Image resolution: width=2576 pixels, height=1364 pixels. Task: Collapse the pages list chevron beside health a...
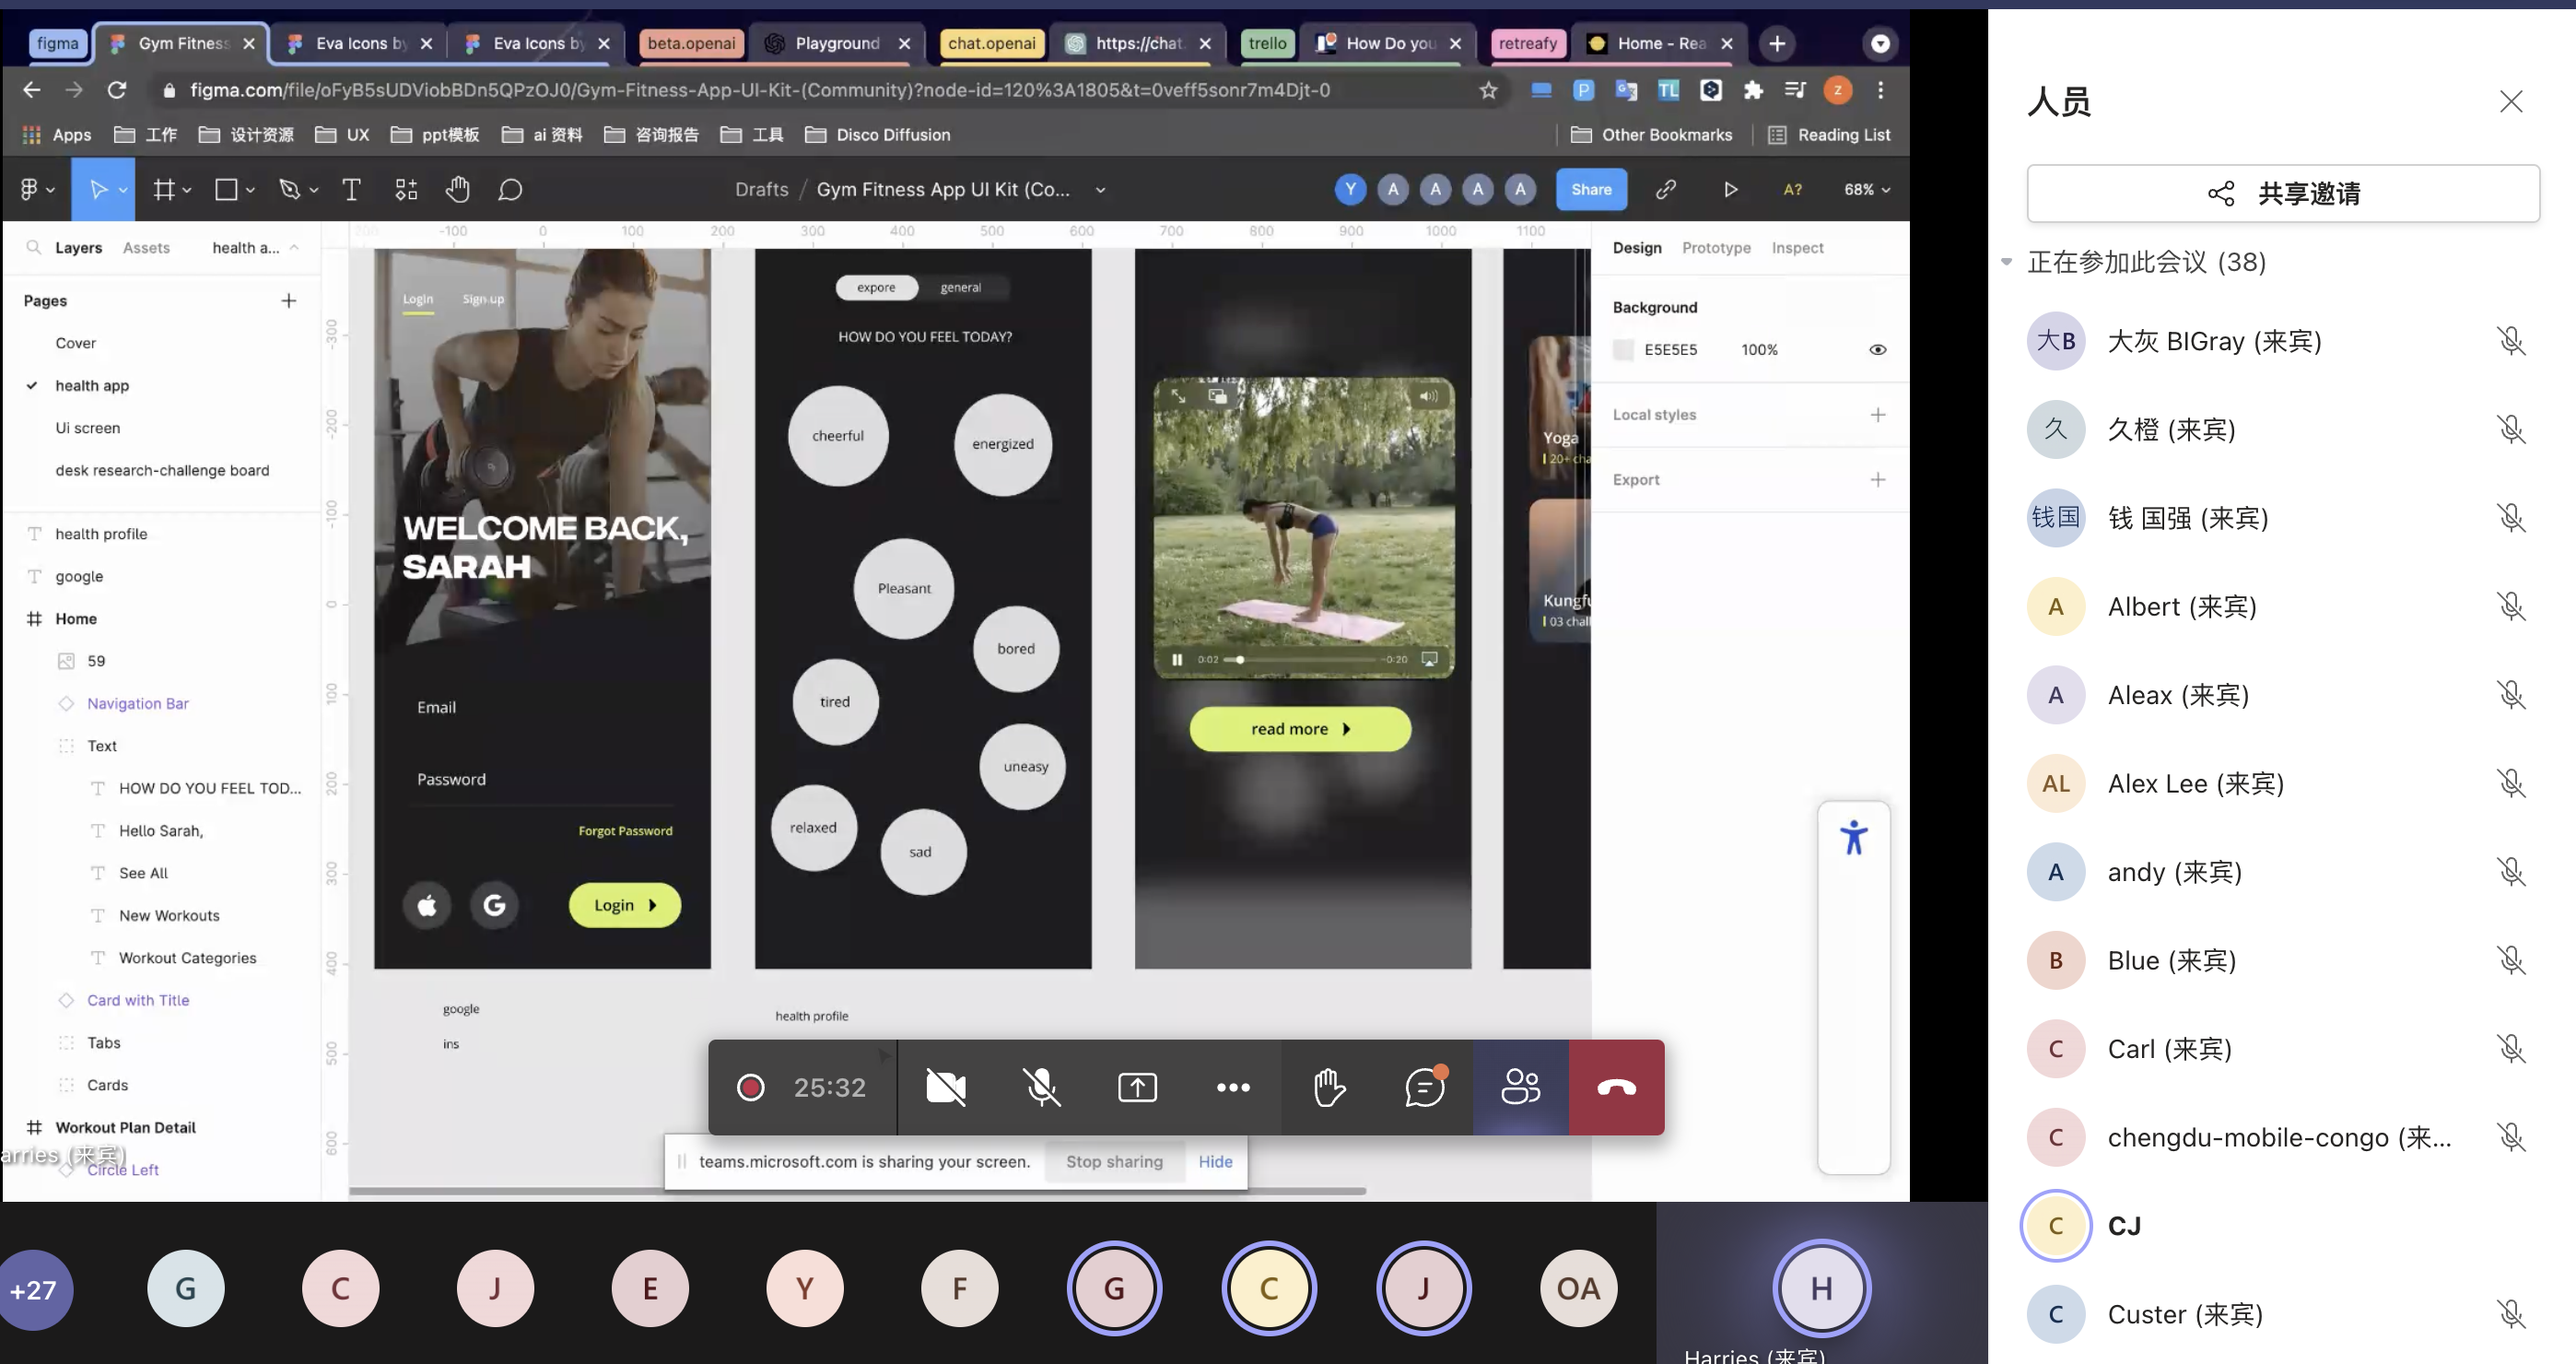click(x=294, y=247)
